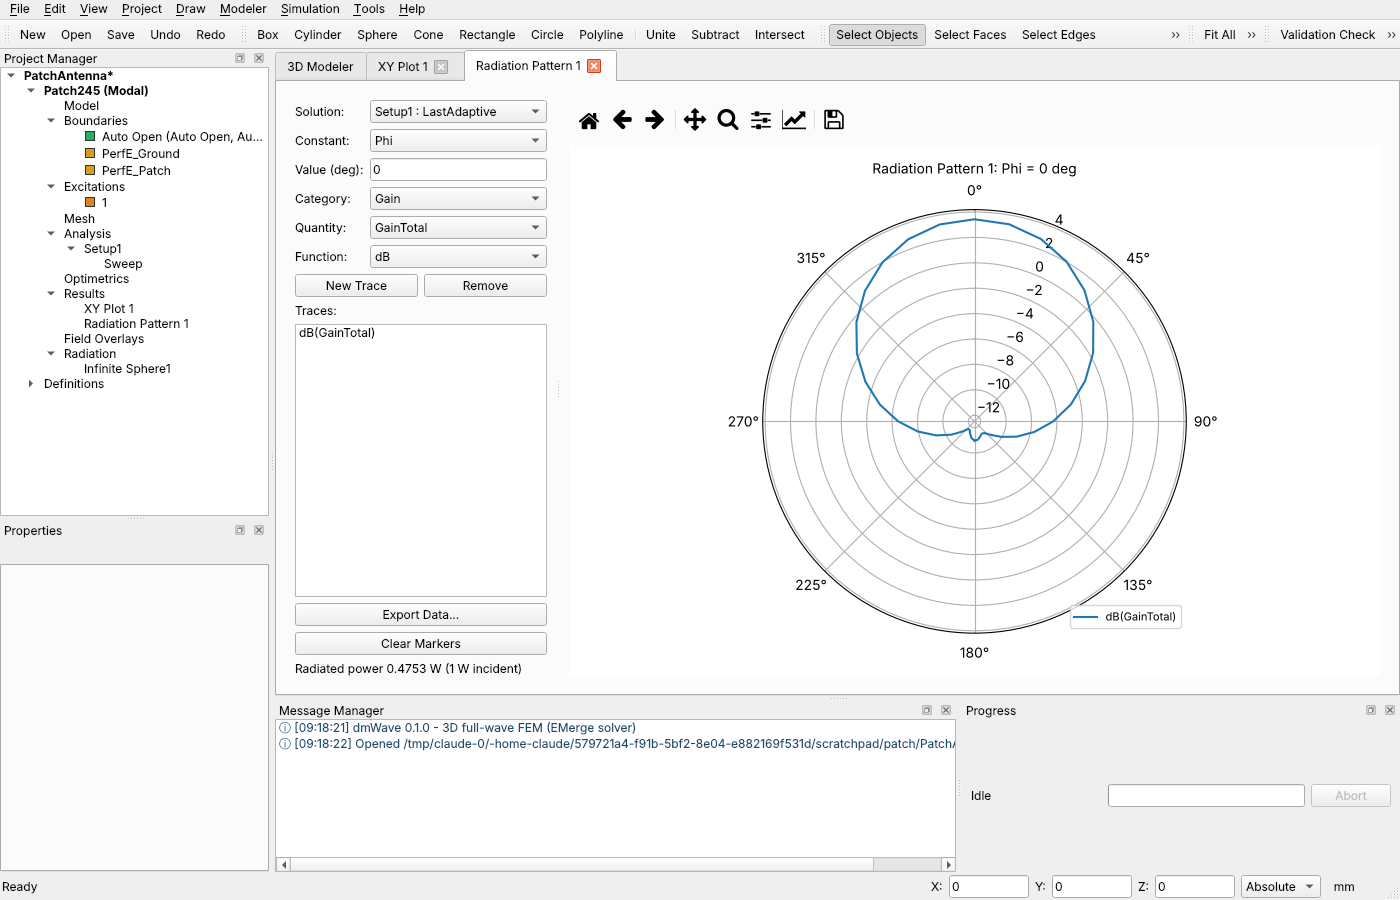Close the Message Manager panel
This screenshot has width=1400, height=900.
pyautogui.click(x=946, y=710)
